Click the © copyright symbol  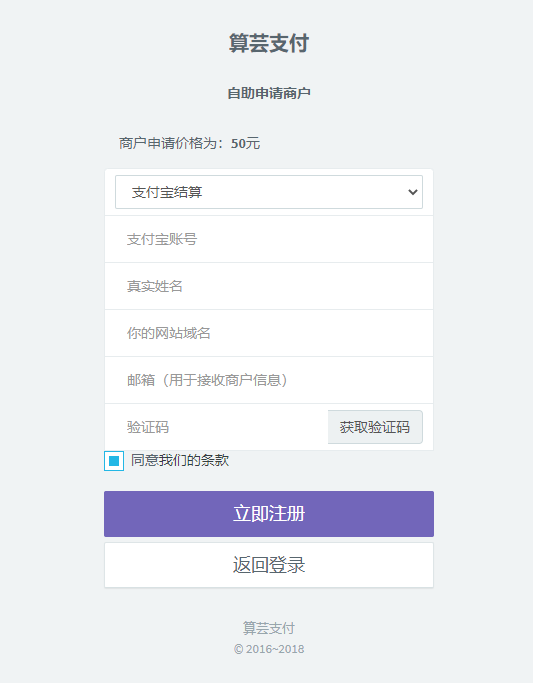(x=239, y=649)
